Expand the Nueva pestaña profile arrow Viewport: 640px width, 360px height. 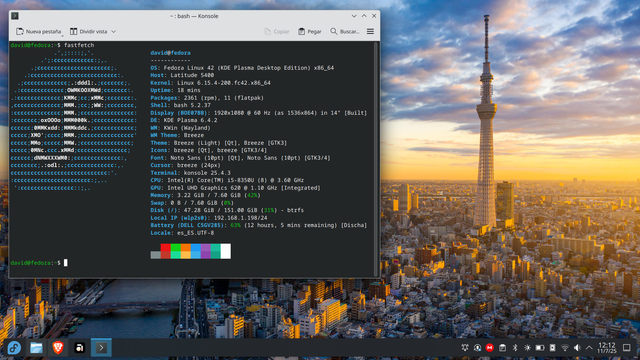pos(62,35)
